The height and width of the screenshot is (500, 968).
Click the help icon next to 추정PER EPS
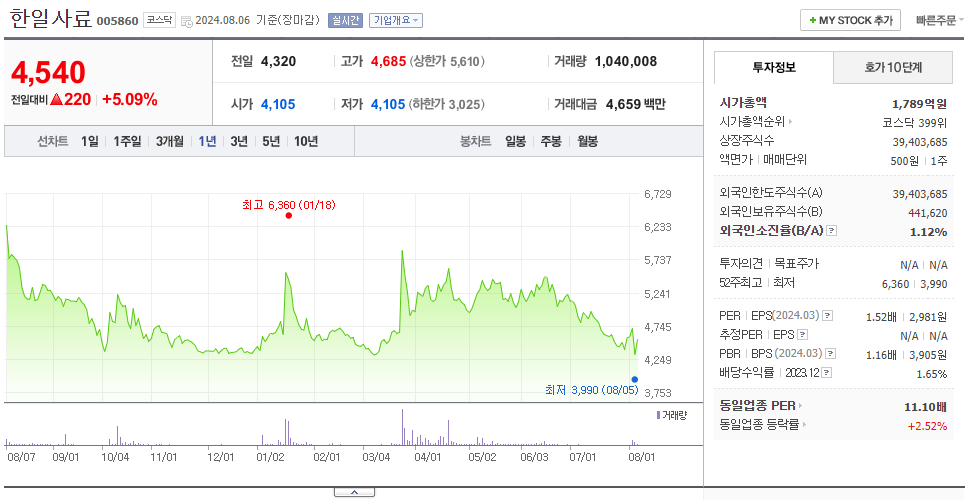tap(803, 335)
